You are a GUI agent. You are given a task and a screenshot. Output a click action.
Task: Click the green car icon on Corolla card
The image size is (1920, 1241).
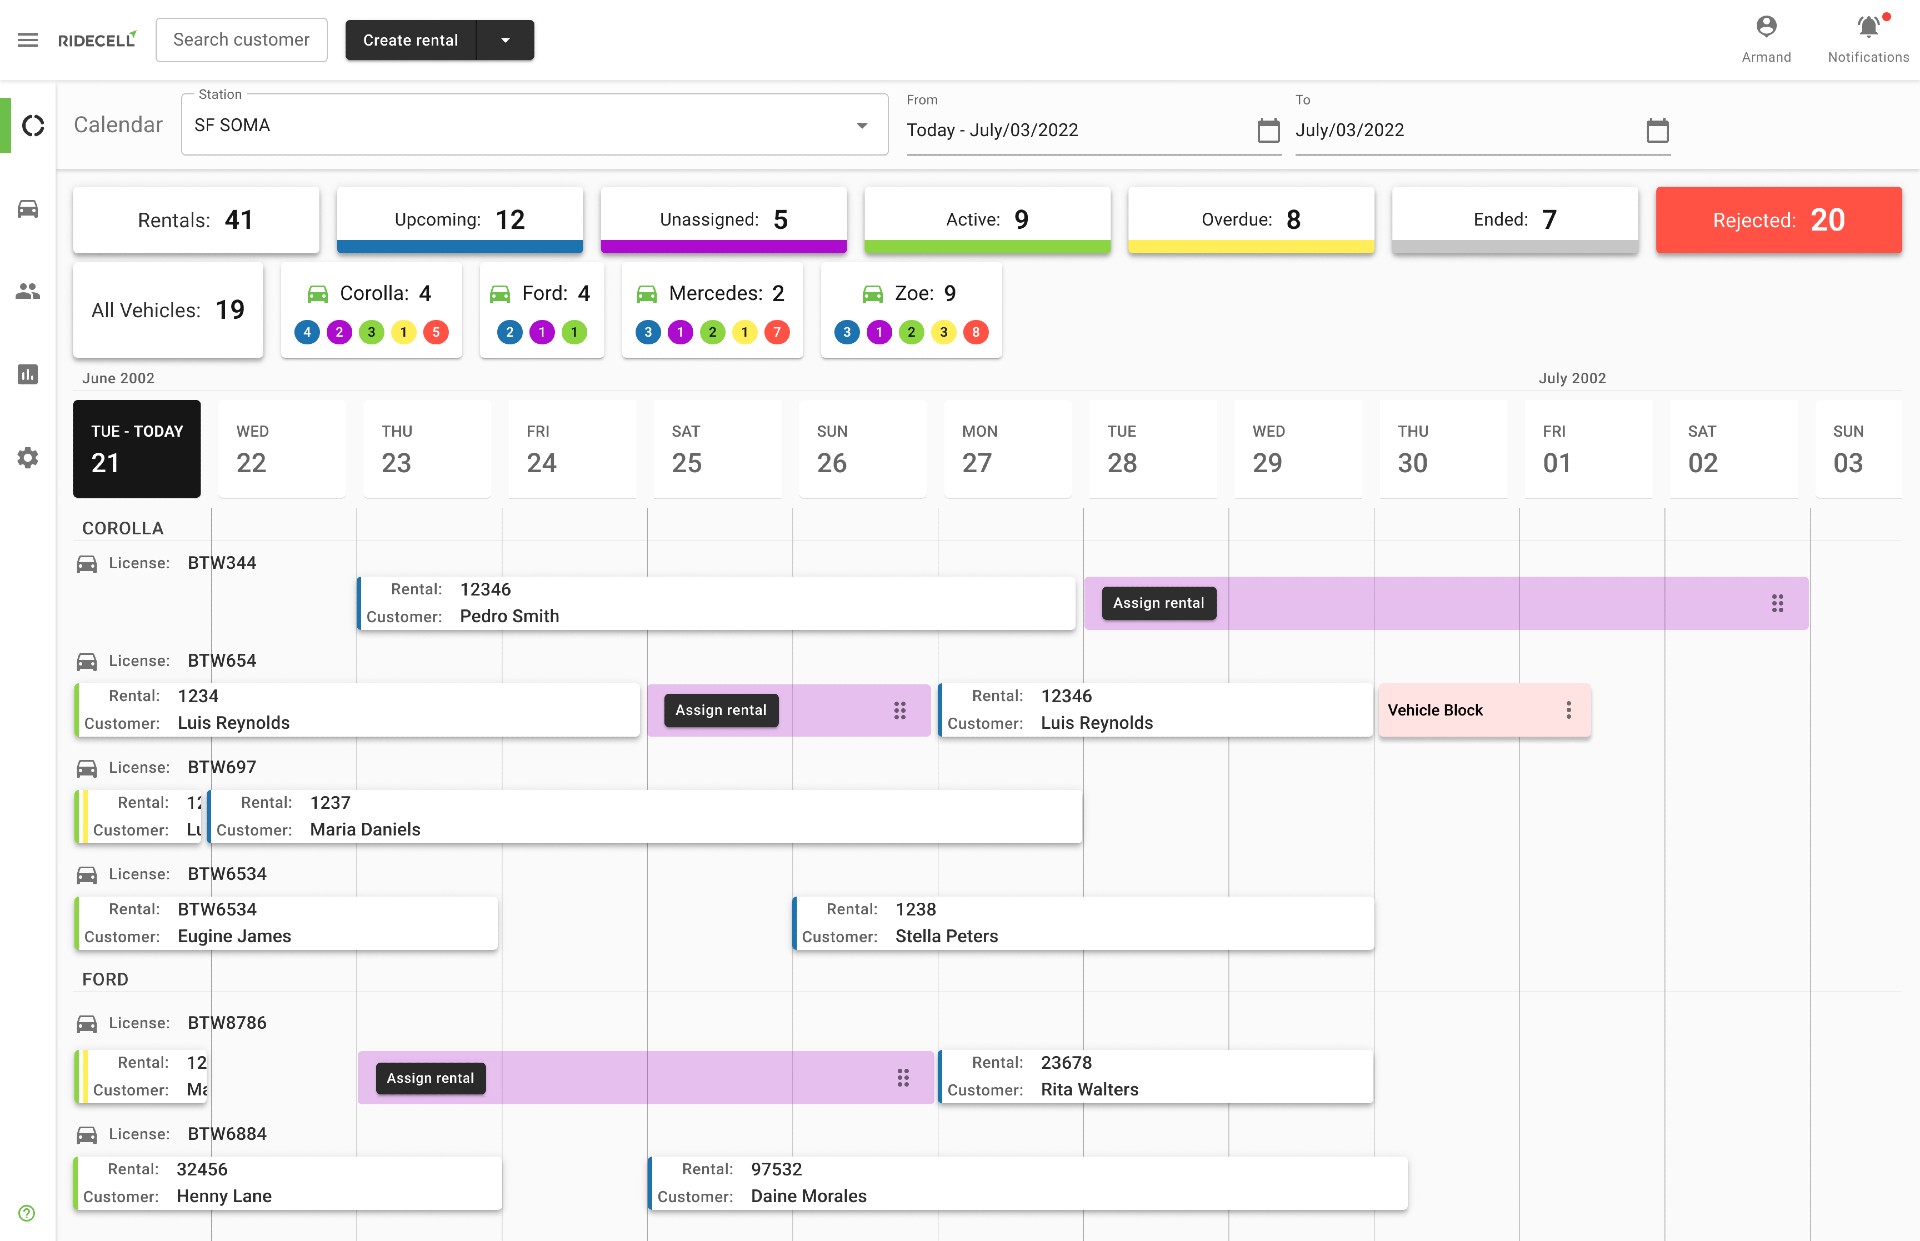tap(317, 294)
